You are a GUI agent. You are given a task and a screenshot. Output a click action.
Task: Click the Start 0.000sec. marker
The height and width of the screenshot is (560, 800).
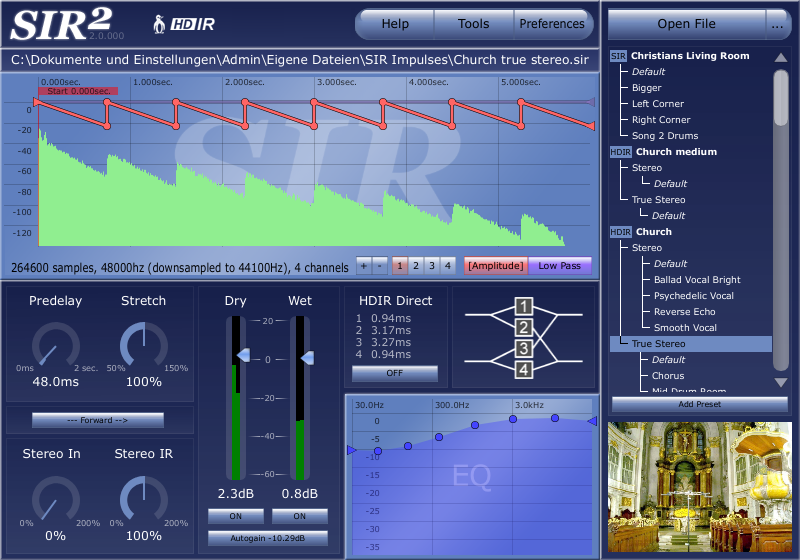pyautogui.click(x=79, y=91)
